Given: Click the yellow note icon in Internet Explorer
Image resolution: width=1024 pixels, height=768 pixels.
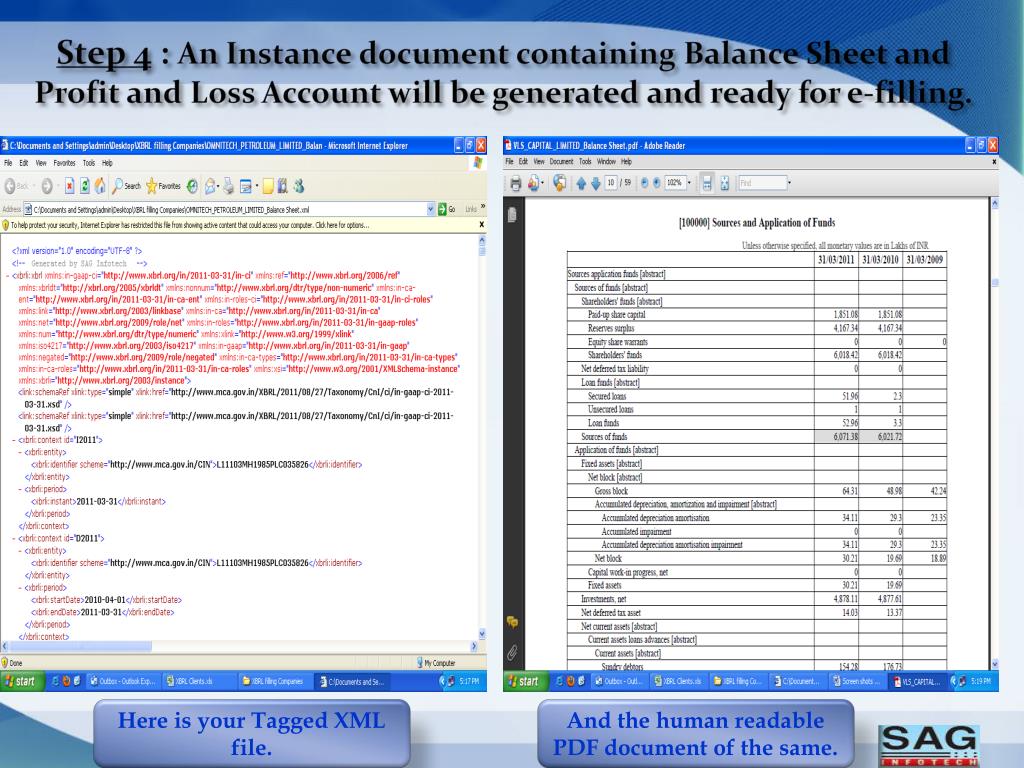Looking at the screenshot, I should 268,186.
